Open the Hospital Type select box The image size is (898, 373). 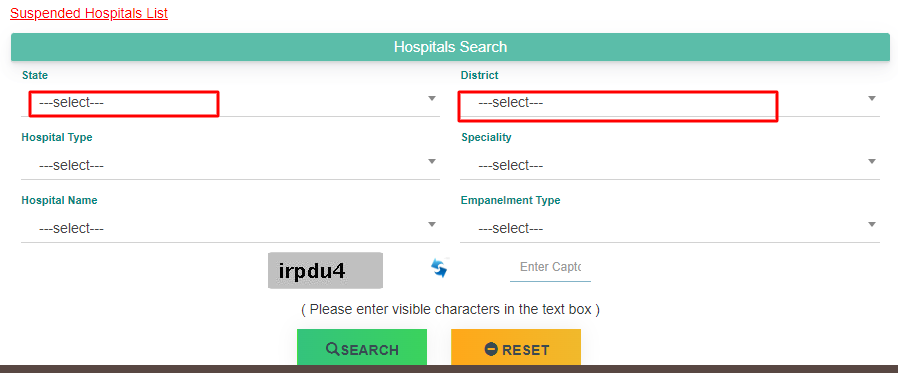click(x=230, y=166)
